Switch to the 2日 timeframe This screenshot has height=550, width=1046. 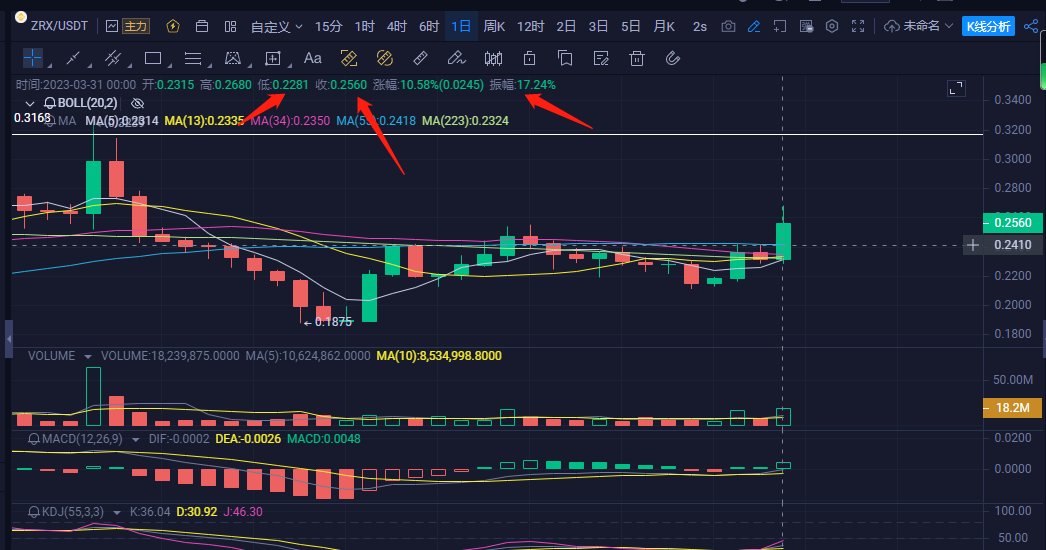tap(566, 26)
